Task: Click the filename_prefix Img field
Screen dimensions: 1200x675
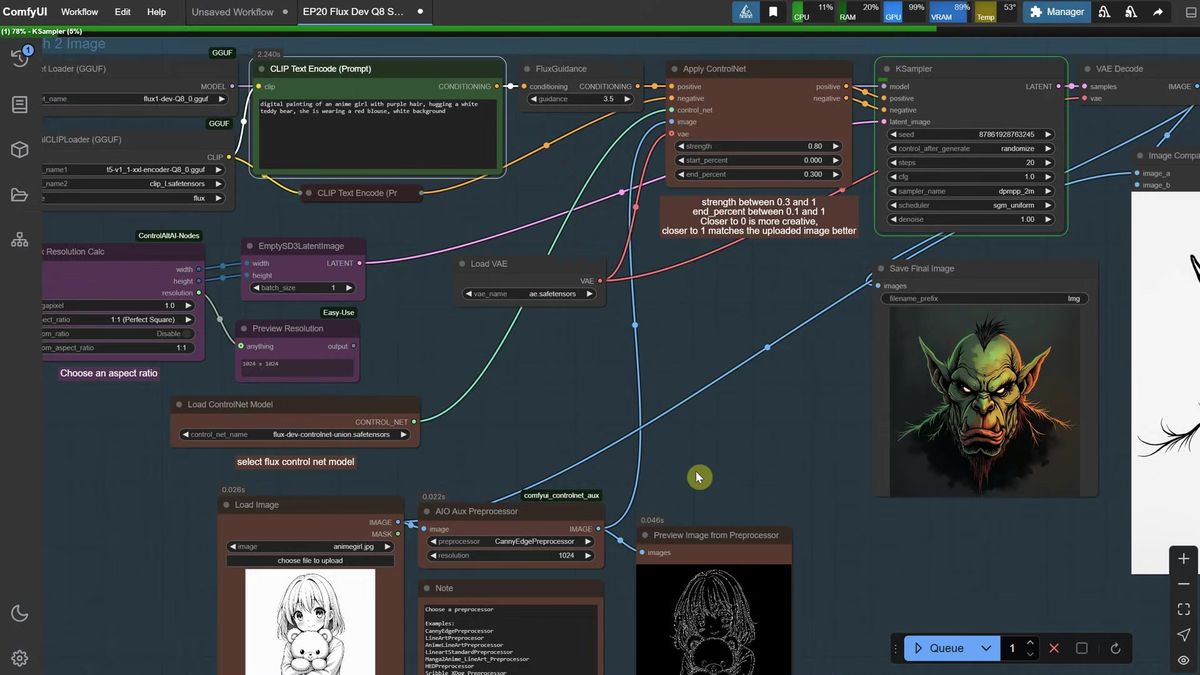Action: click(x=984, y=298)
